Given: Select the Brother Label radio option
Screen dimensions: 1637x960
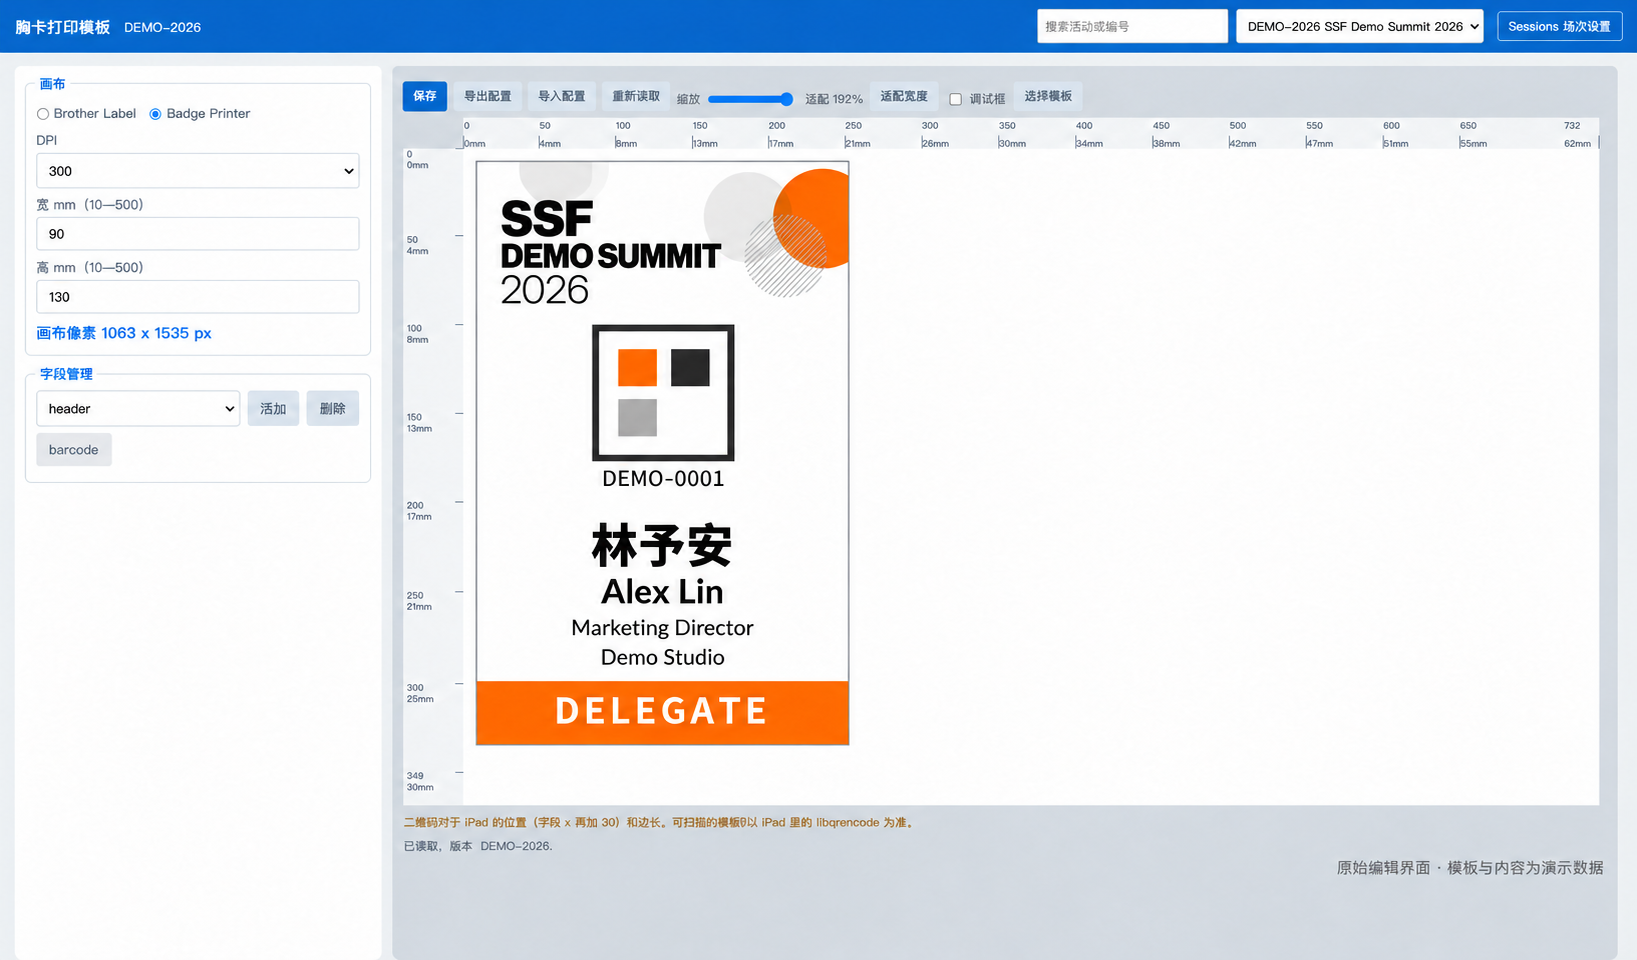Looking at the screenshot, I should (x=43, y=114).
